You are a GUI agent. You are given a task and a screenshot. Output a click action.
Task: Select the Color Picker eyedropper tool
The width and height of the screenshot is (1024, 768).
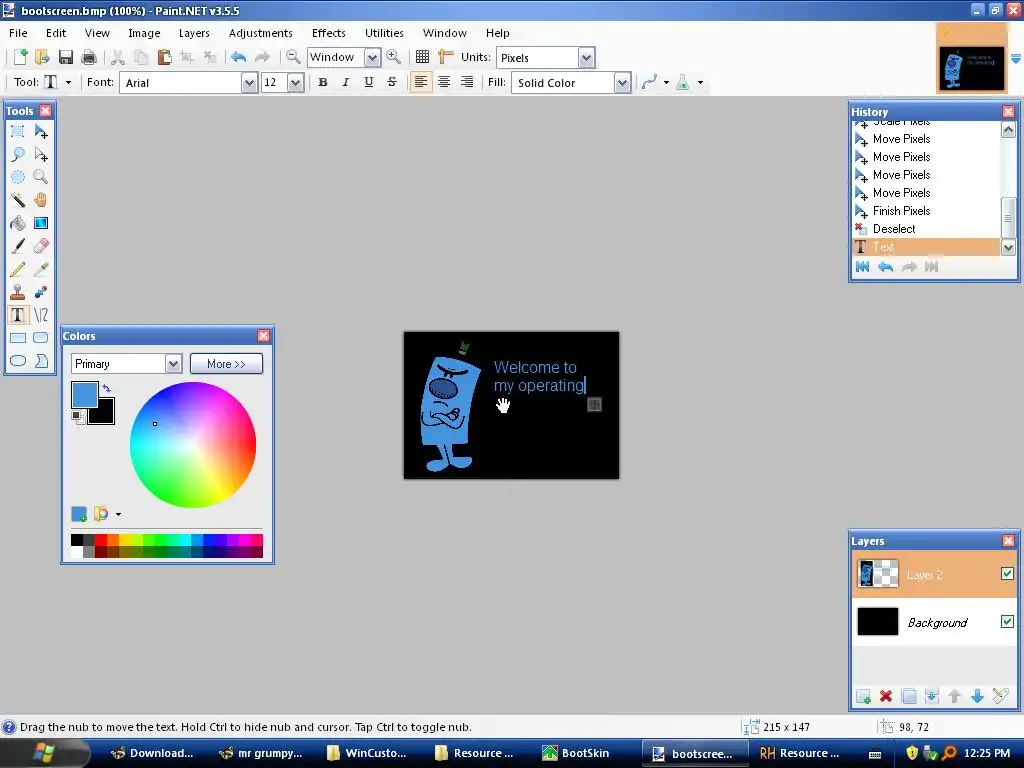click(40, 268)
